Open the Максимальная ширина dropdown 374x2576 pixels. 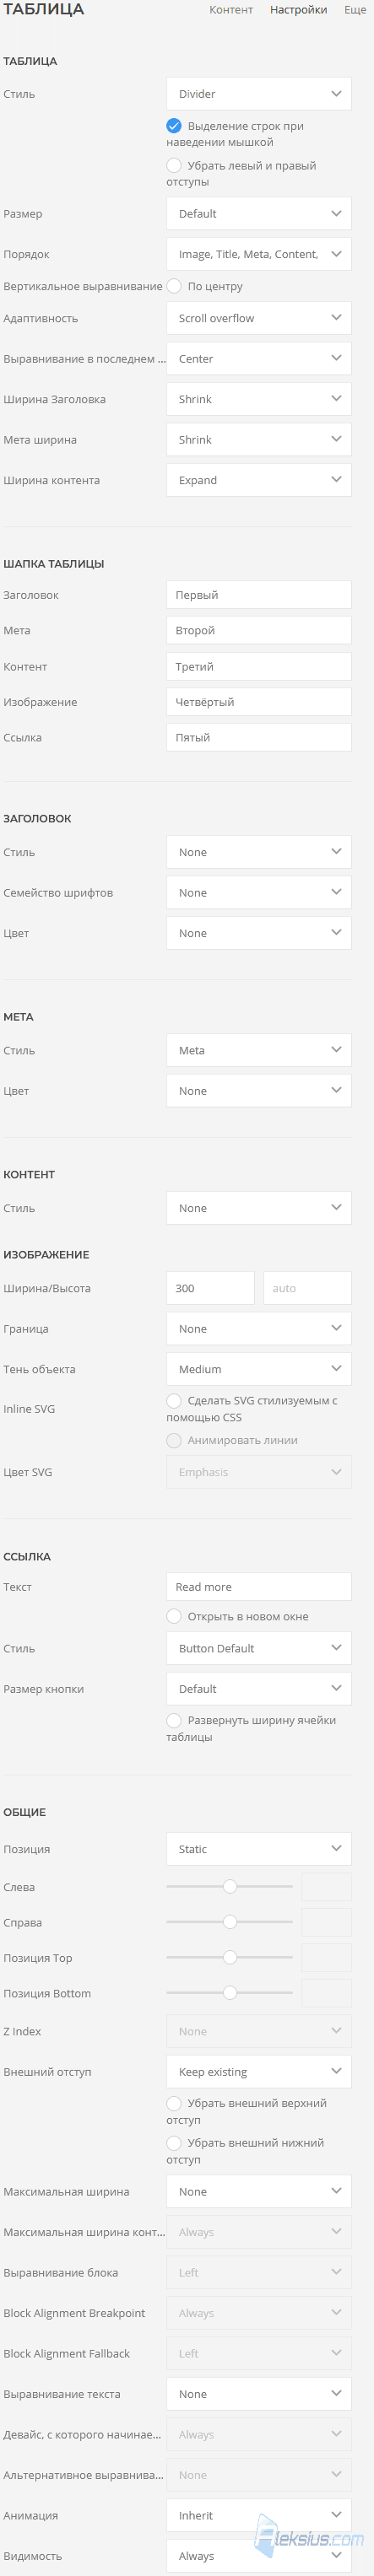click(x=258, y=2191)
